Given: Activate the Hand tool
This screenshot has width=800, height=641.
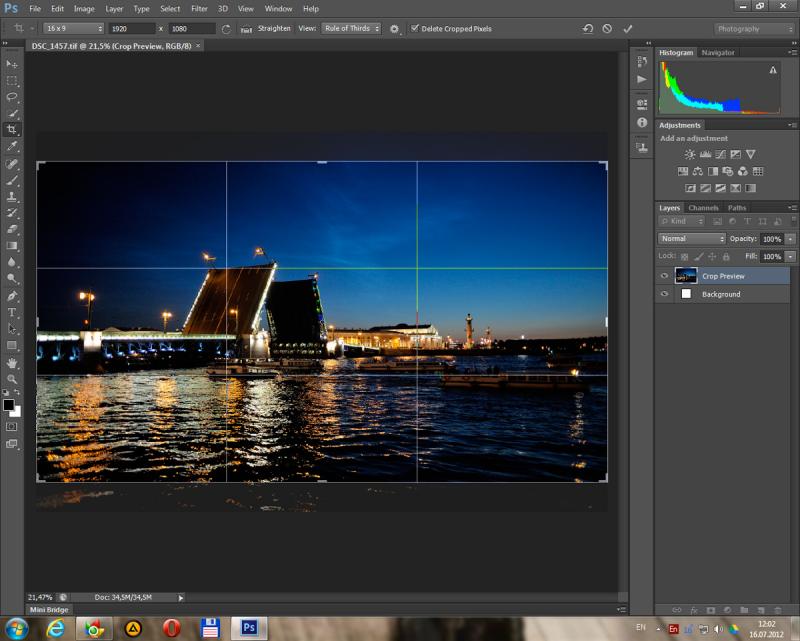Looking at the screenshot, I should point(12,363).
